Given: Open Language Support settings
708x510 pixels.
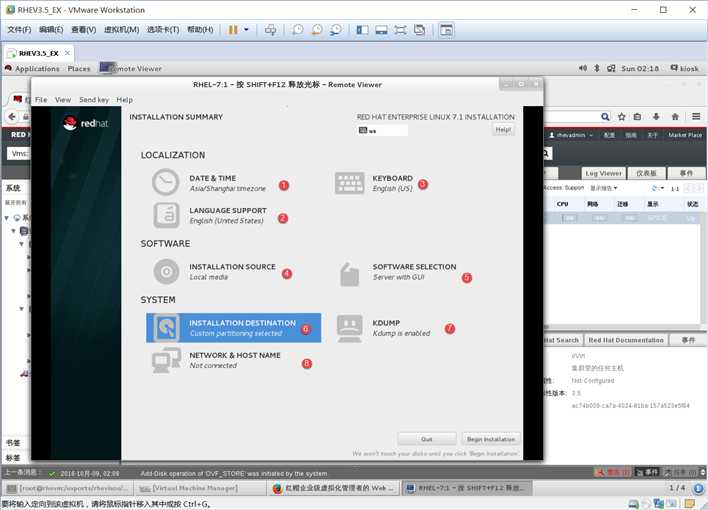Looking at the screenshot, I should 209,215.
